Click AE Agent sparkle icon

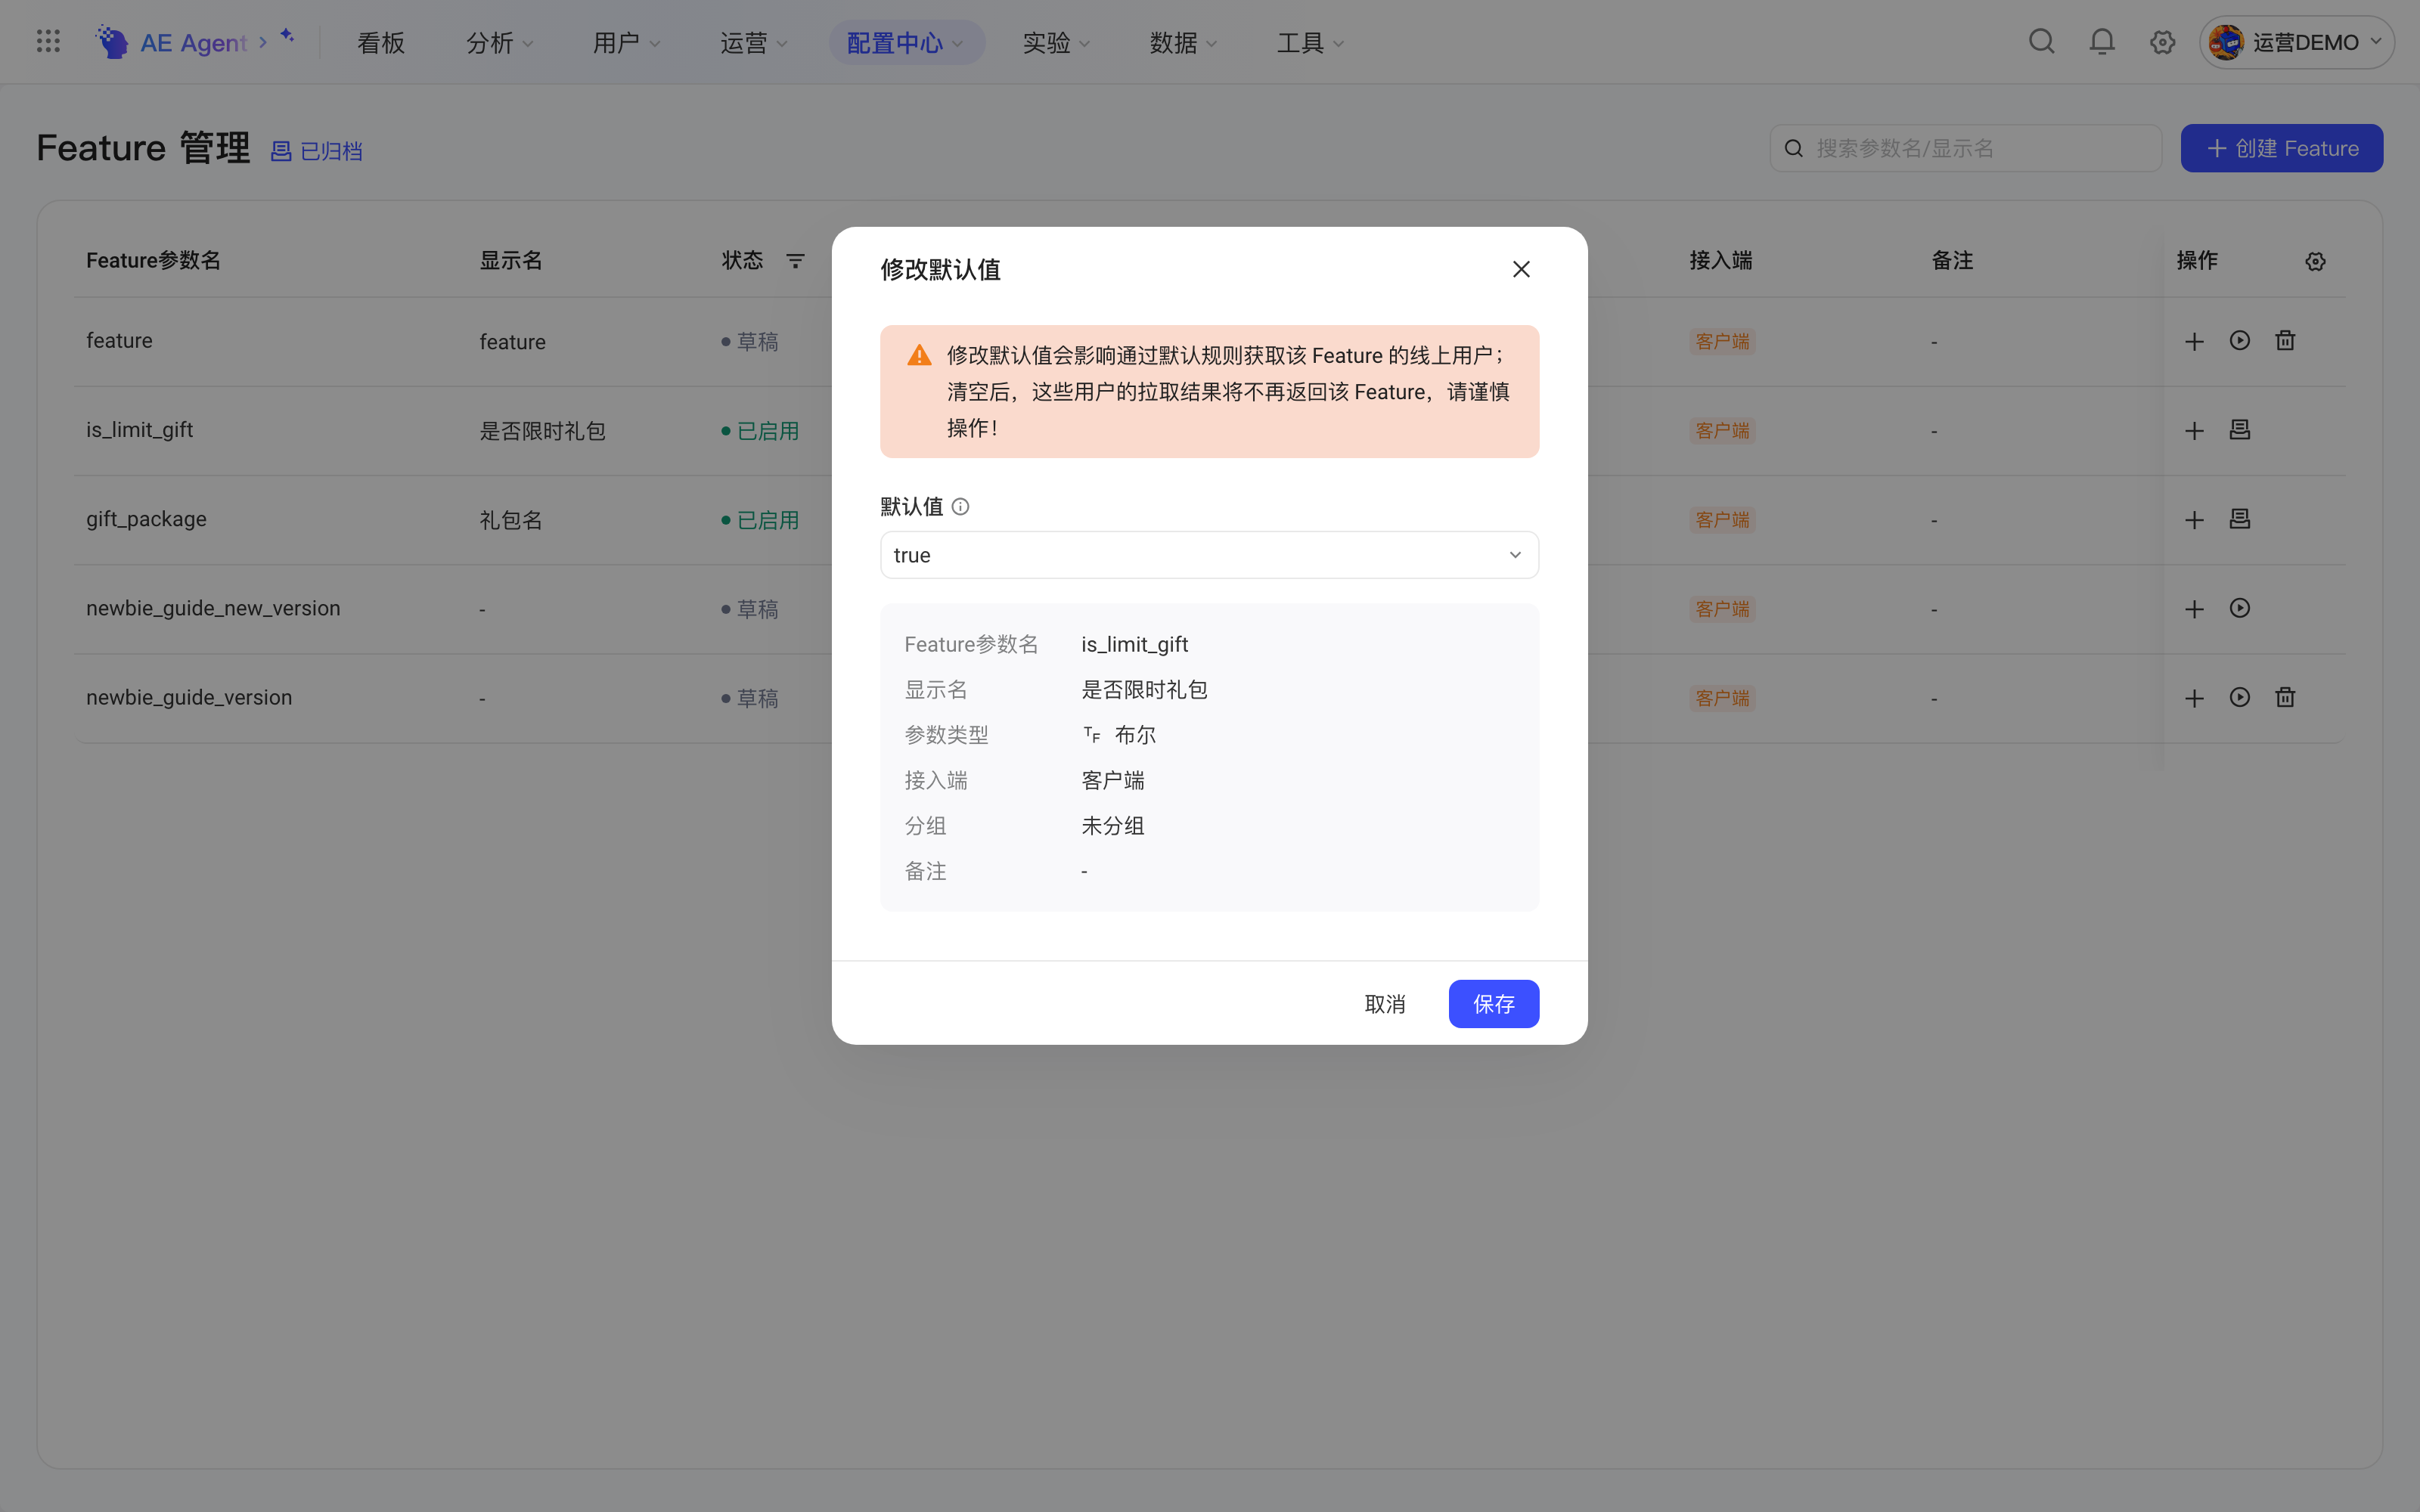[x=287, y=35]
